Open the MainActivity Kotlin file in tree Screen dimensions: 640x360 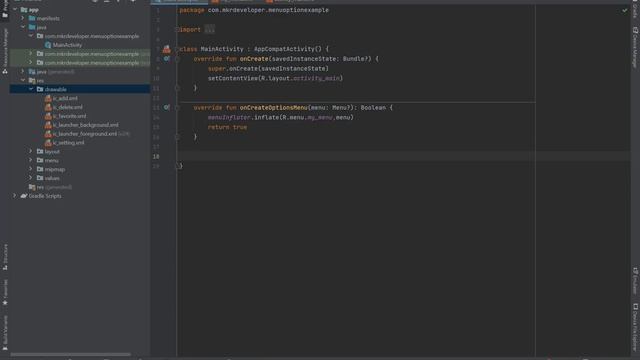pos(67,45)
